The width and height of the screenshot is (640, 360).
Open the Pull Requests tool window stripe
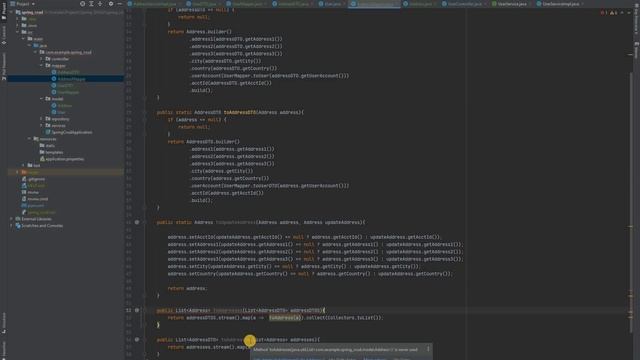click(4, 67)
